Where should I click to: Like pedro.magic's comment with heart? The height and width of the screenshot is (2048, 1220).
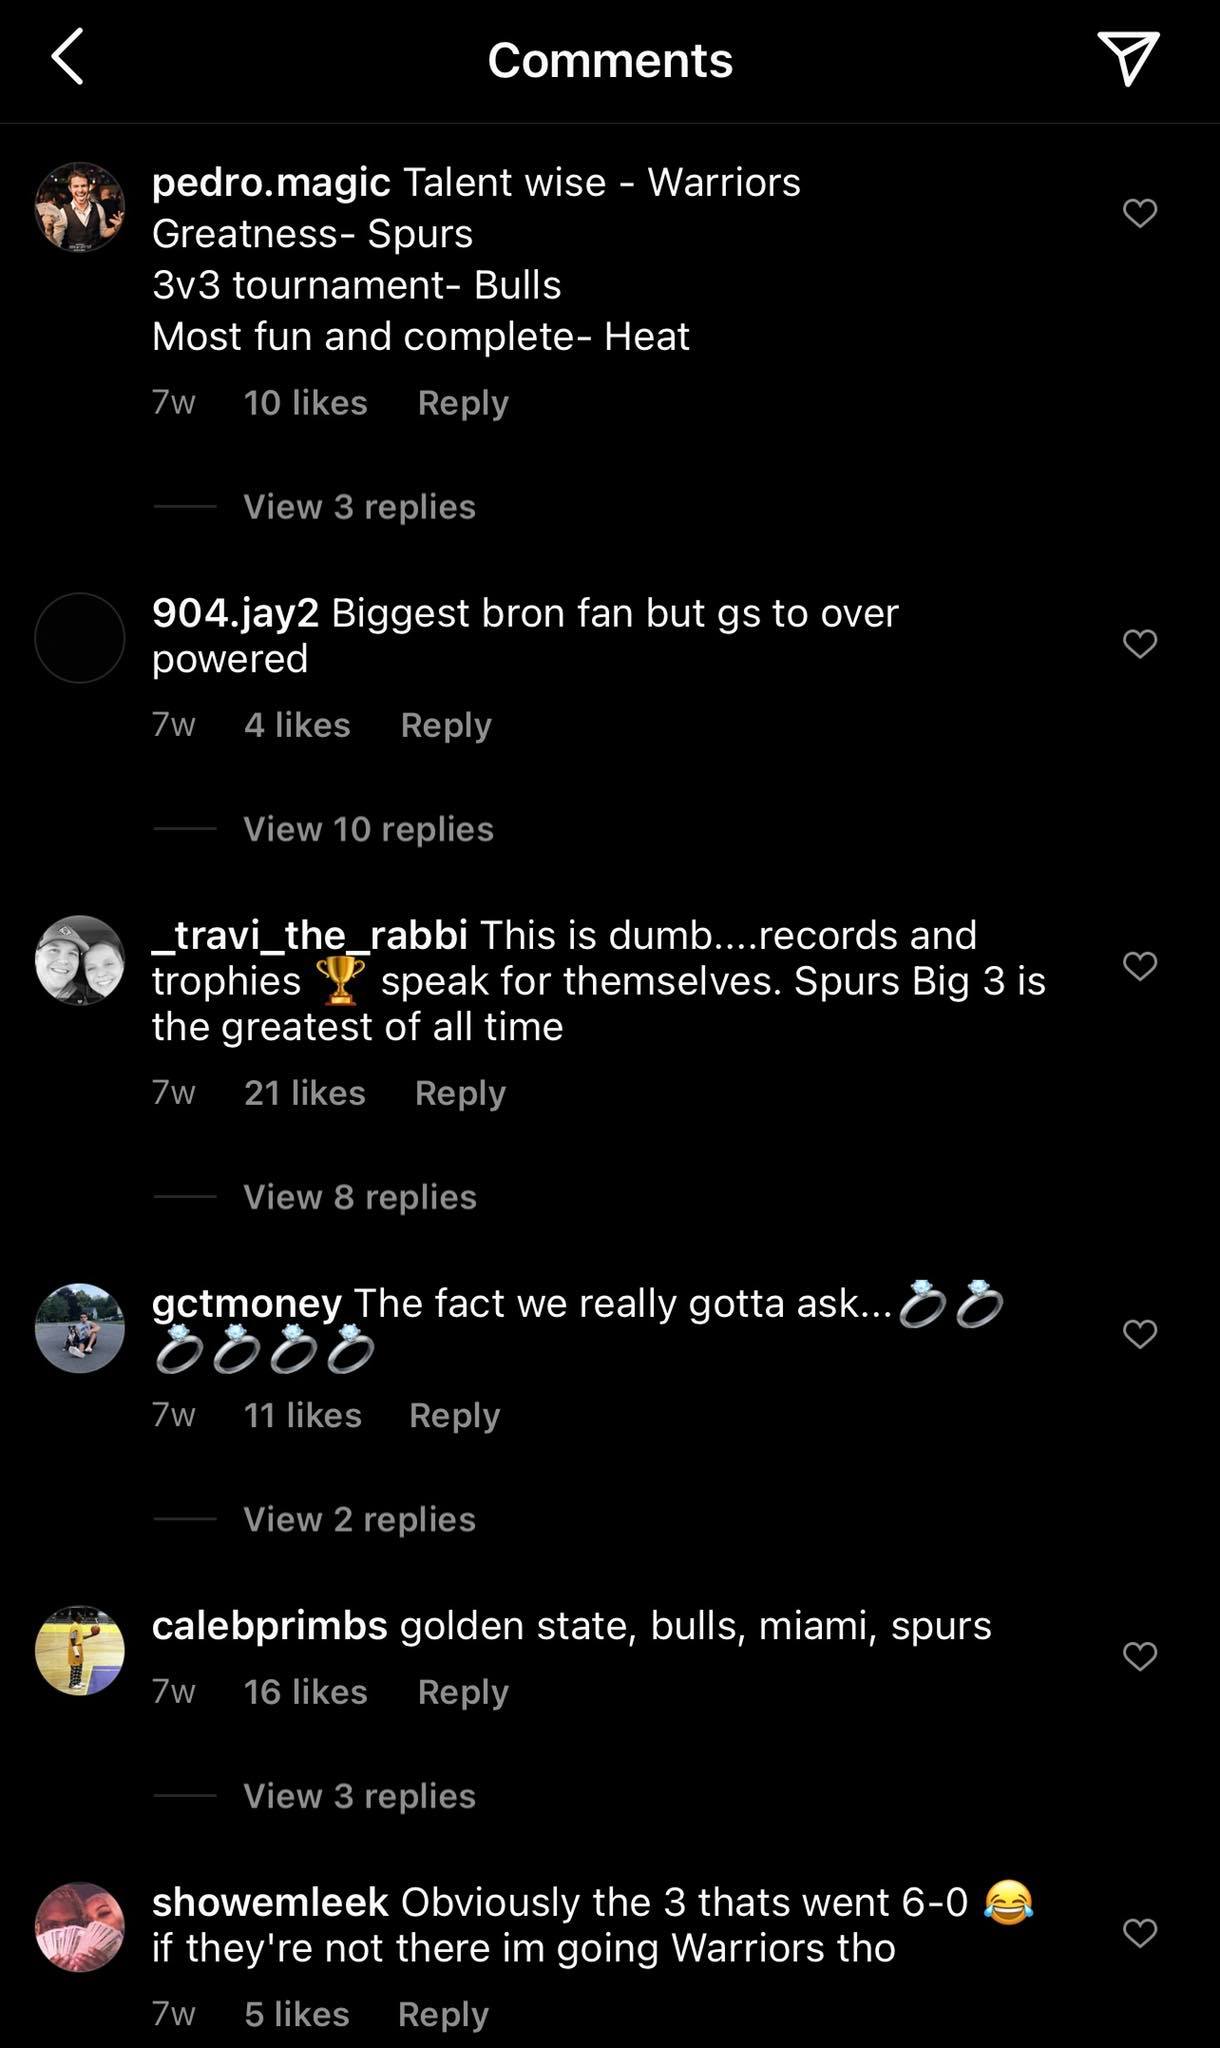(1140, 213)
